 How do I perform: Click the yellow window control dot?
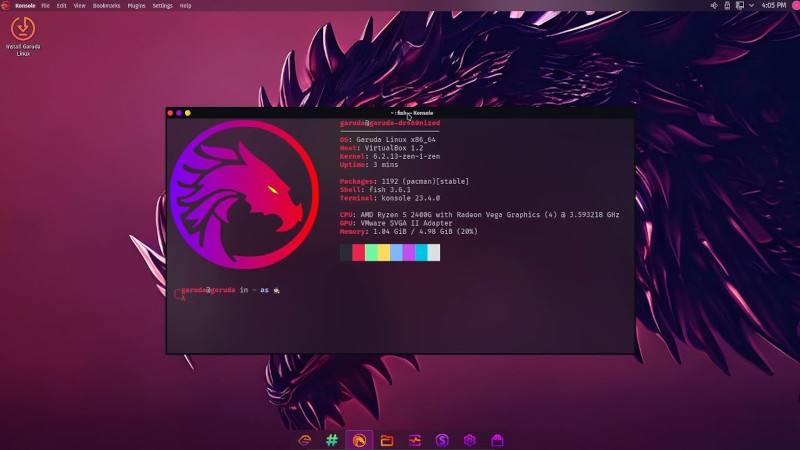pyautogui.click(x=188, y=113)
